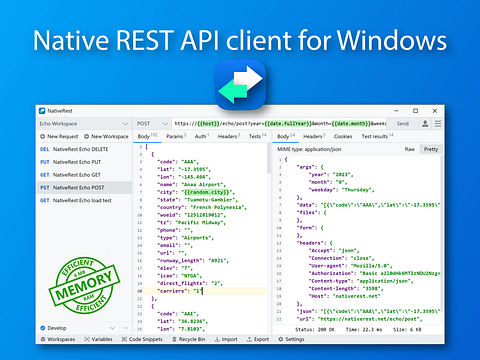Click the Send button
Viewport: 480px width, 360px height.
(x=403, y=124)
